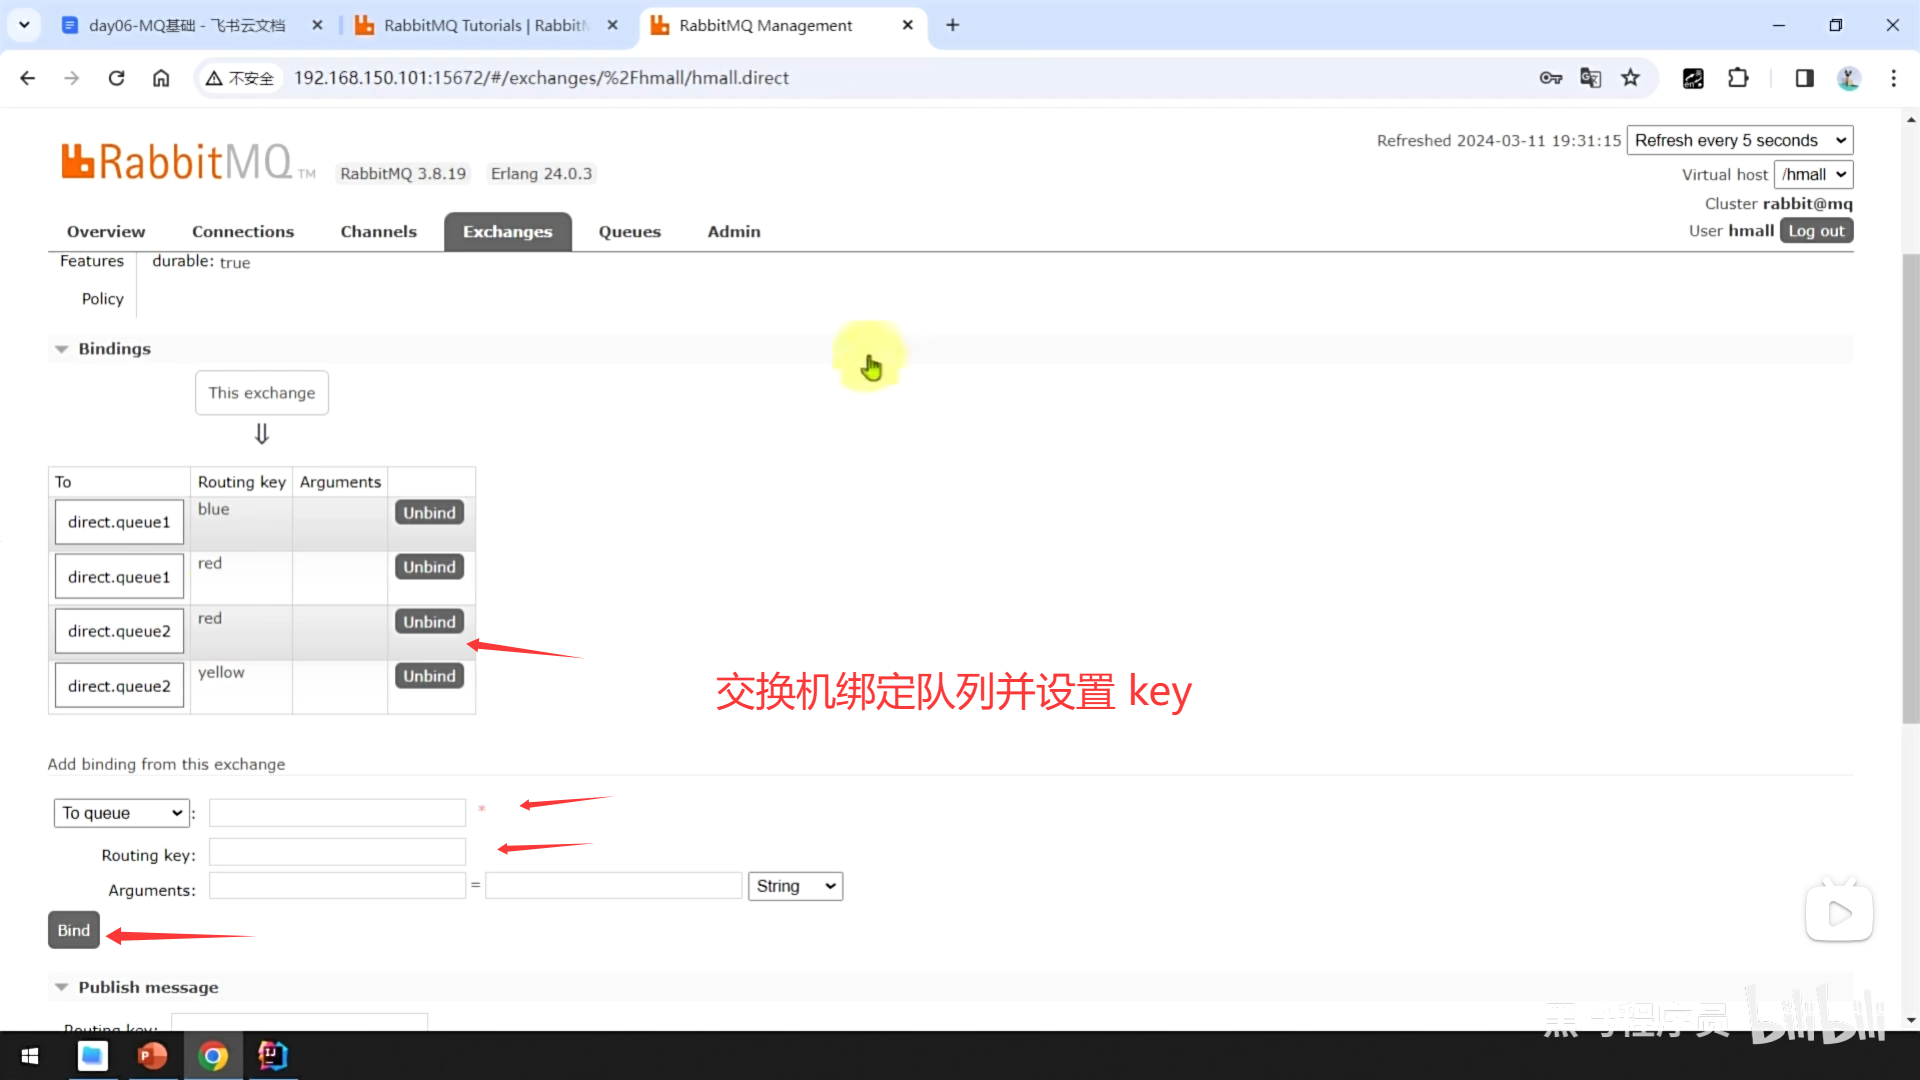Unbind direct.queue2 with yellow key
1920x1080 pixels.
pos(429,676)
